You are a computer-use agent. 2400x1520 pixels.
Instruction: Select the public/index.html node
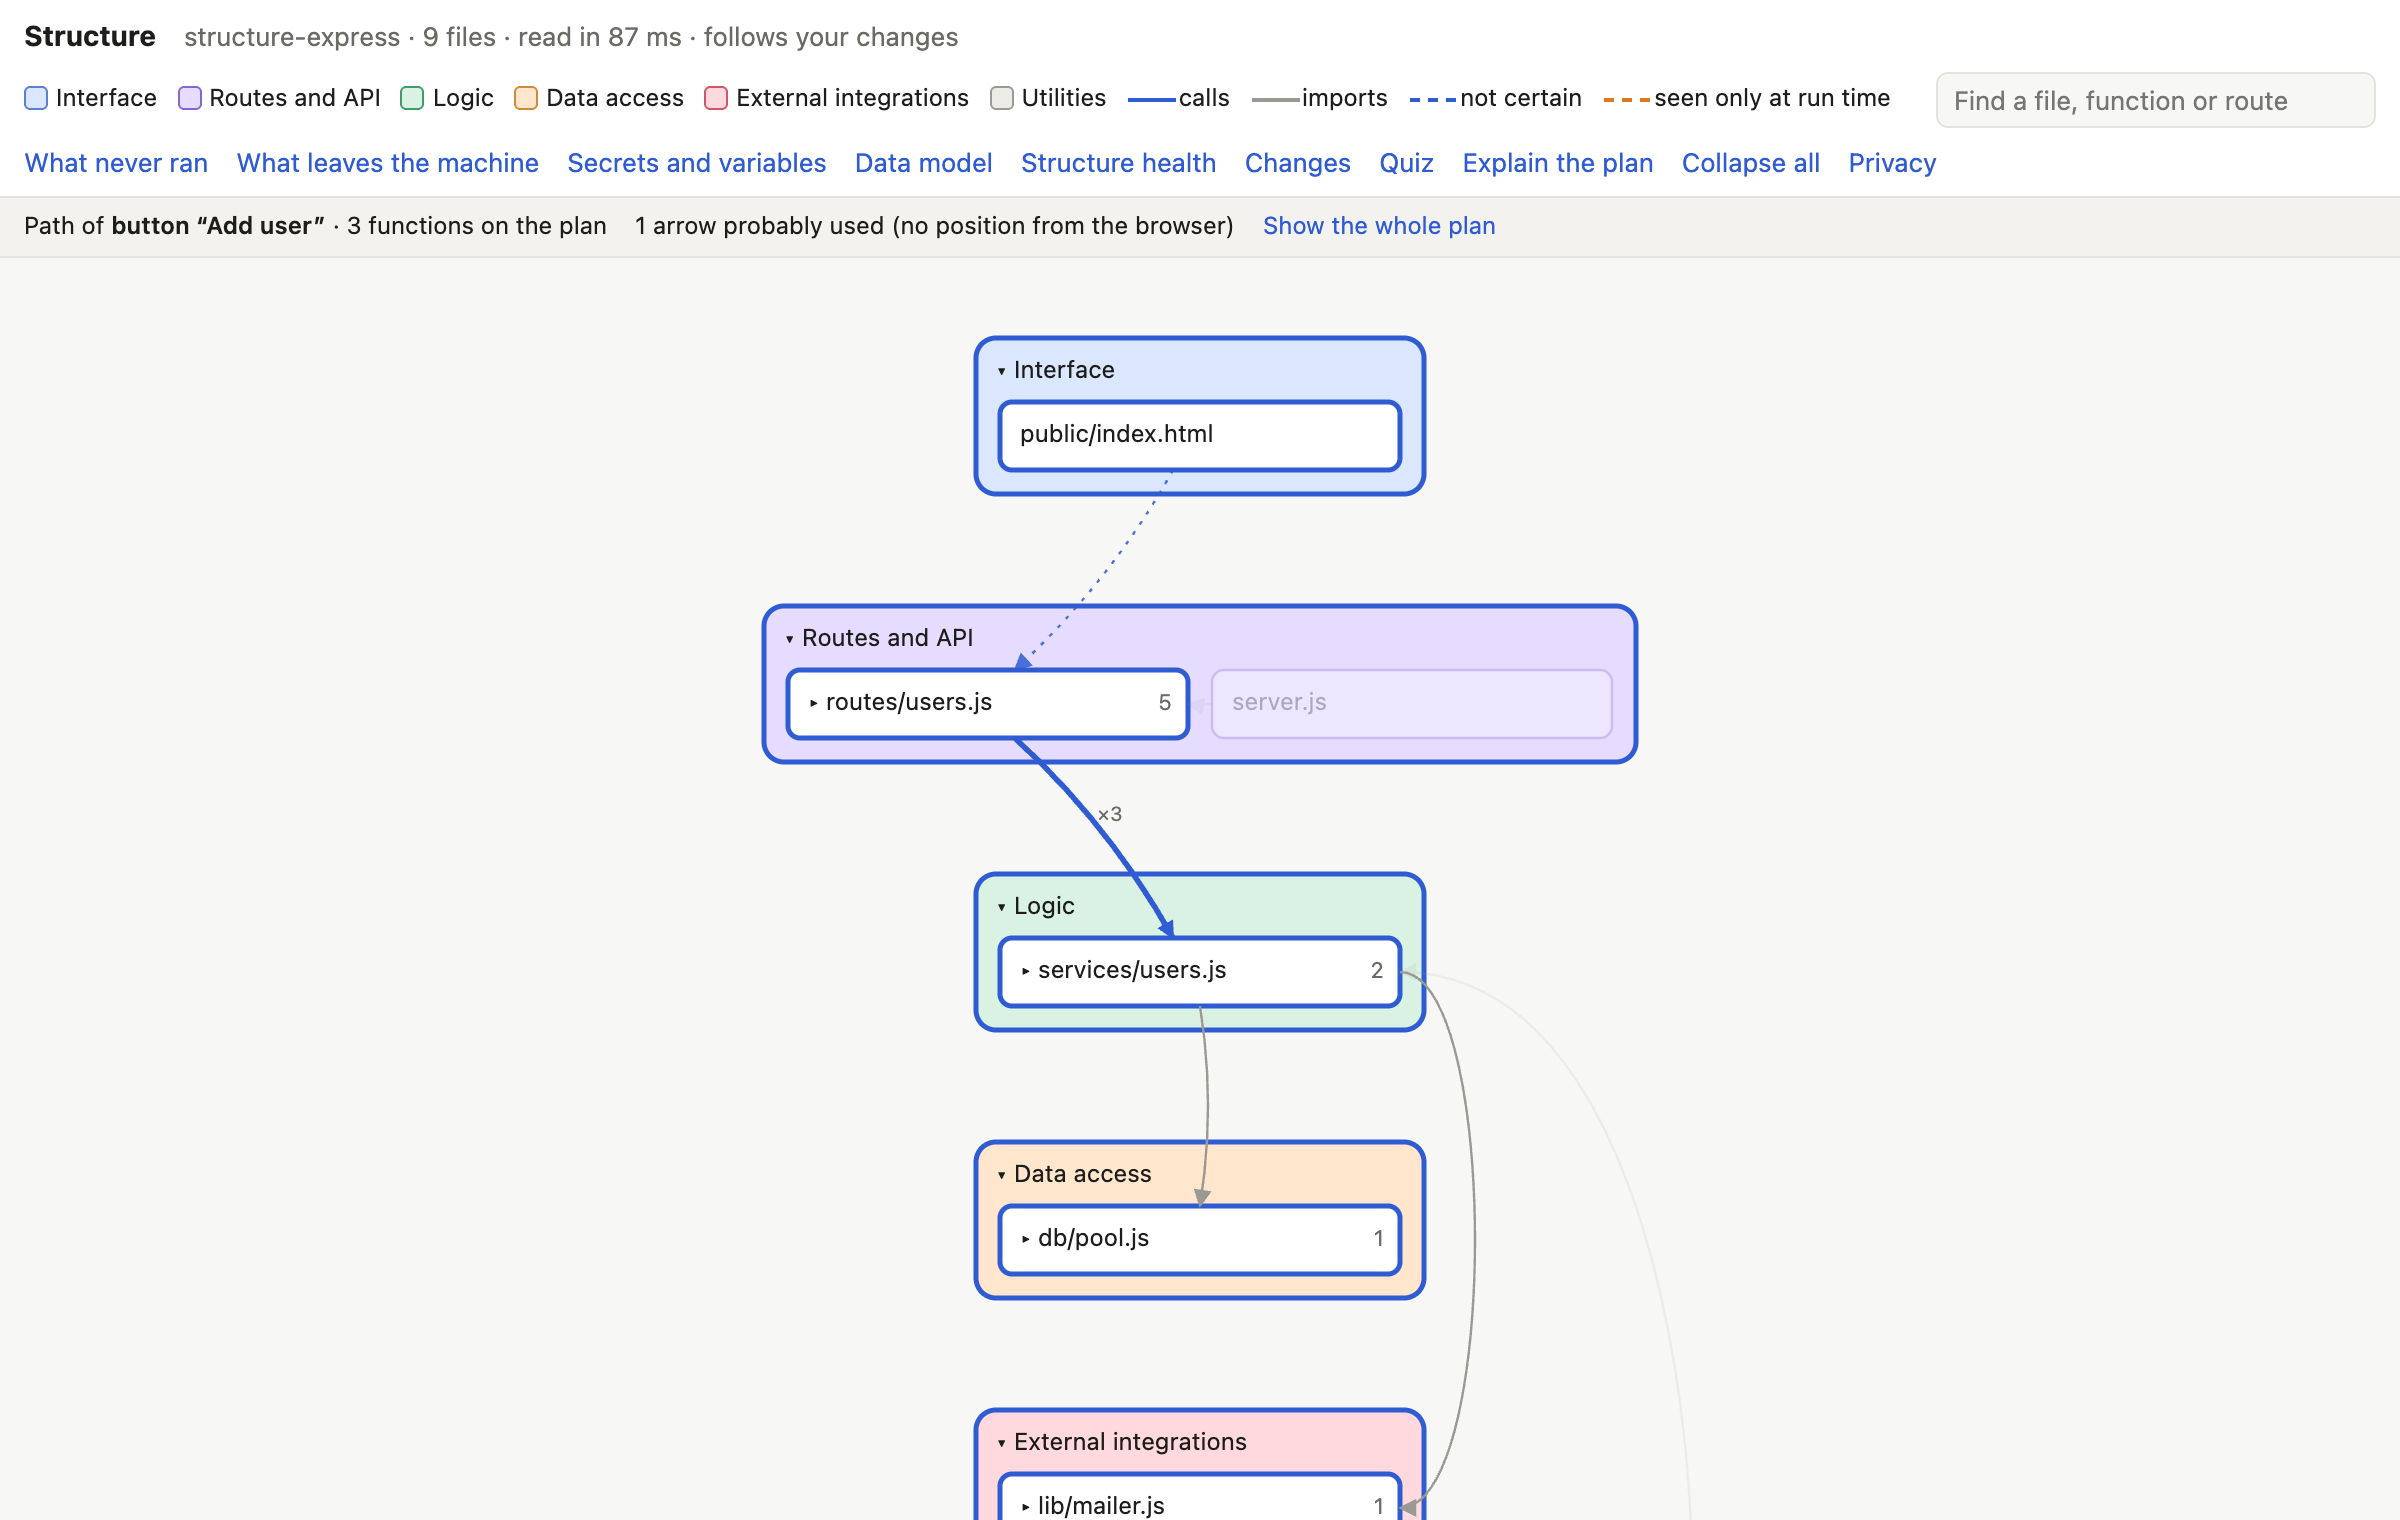1200,435
